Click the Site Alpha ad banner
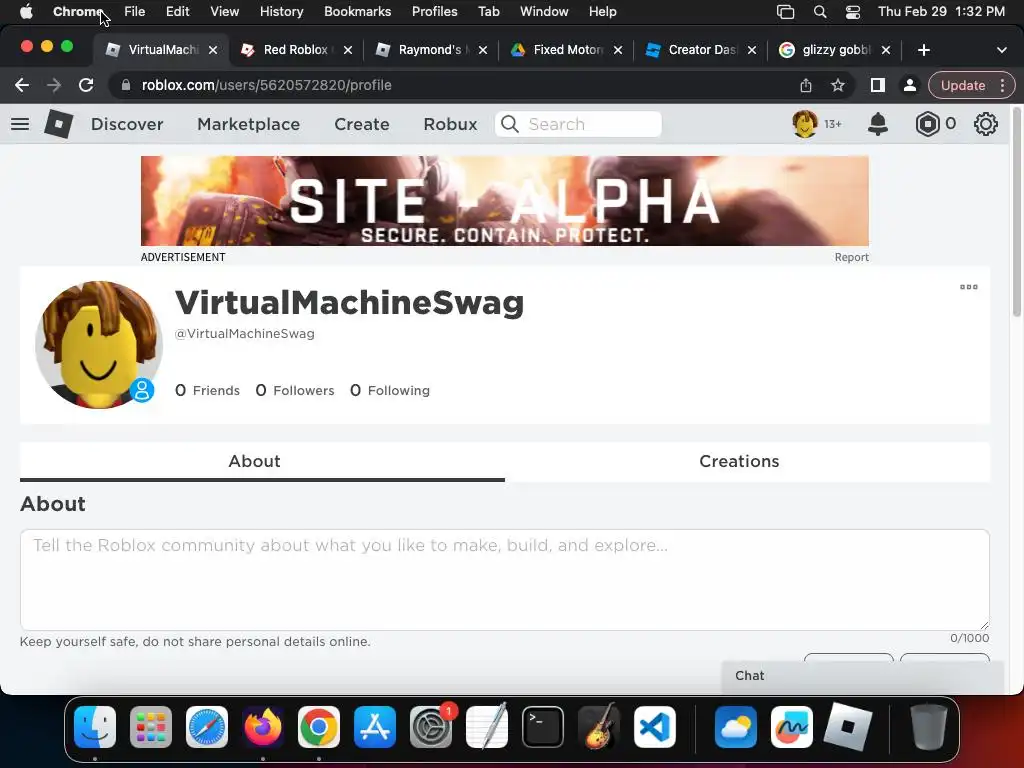 tap(505, 201)
